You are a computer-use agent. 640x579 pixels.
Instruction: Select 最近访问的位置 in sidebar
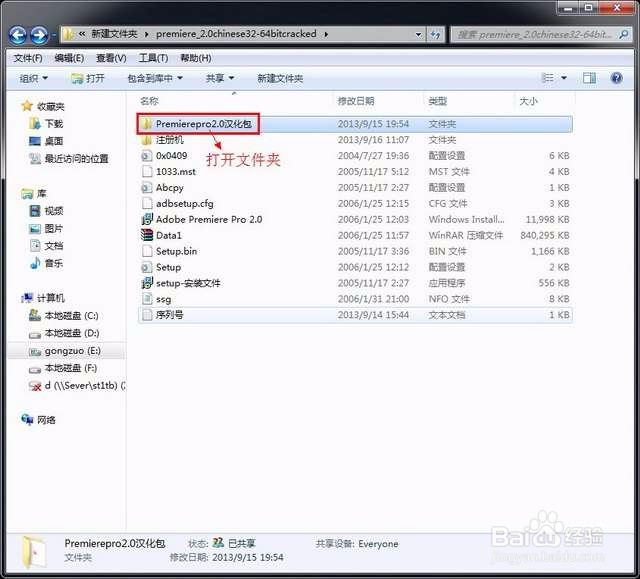coord(76,158)
